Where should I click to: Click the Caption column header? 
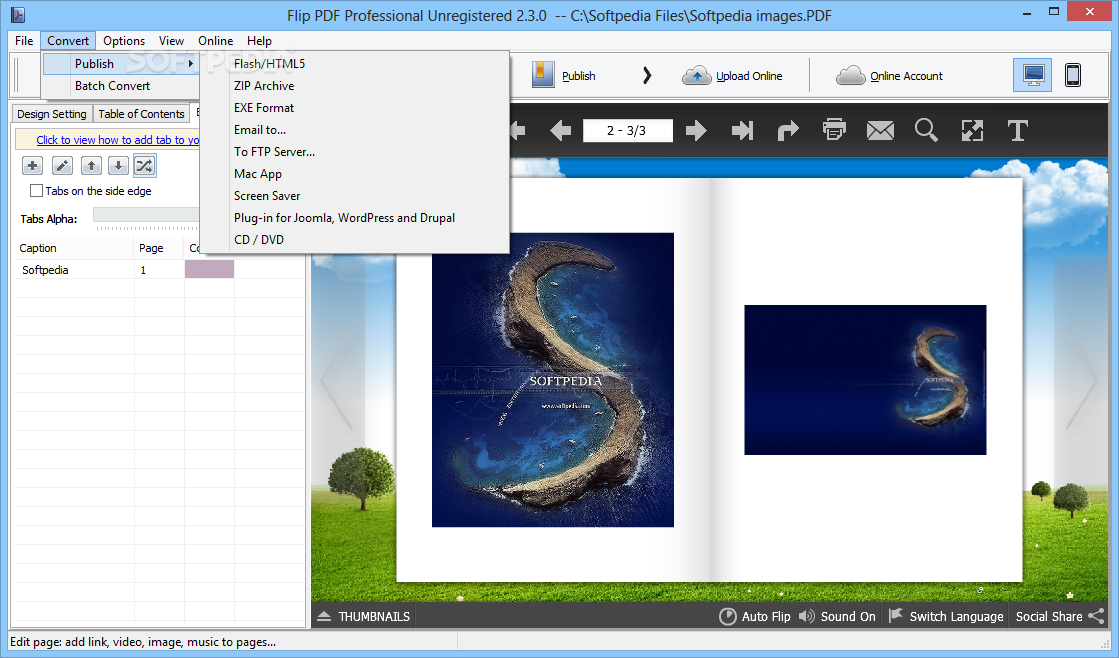pos(74,248)
